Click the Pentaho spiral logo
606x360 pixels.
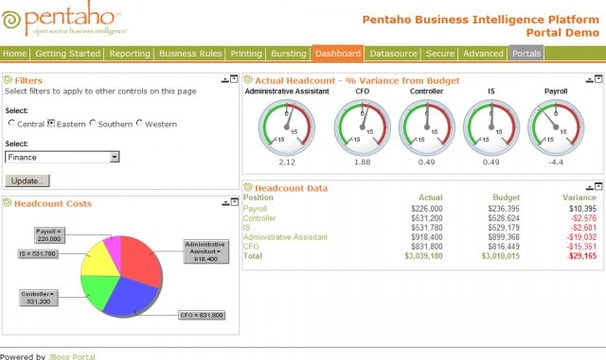click(x=11, y=19)
